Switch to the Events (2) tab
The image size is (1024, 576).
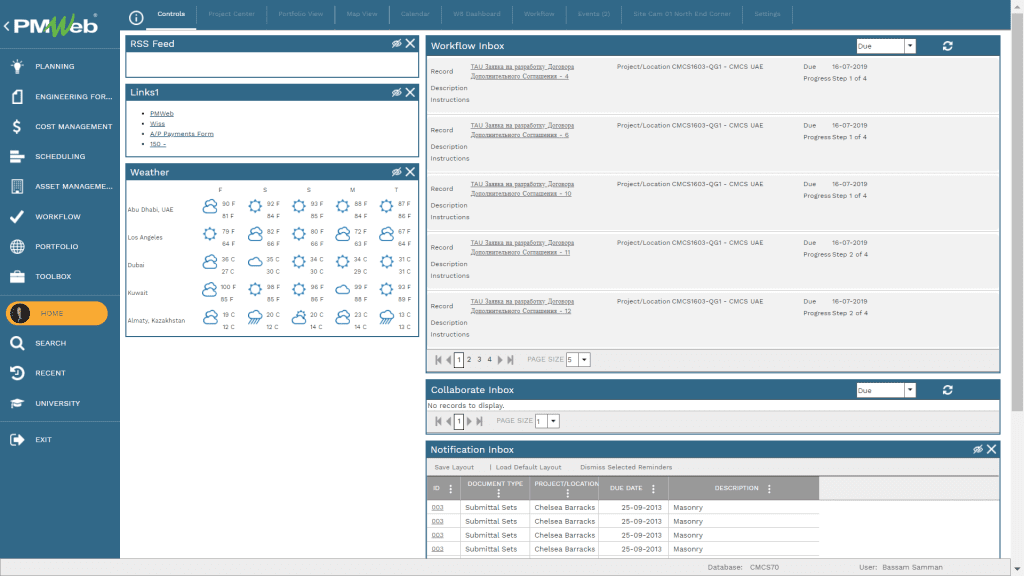(594, 14)
